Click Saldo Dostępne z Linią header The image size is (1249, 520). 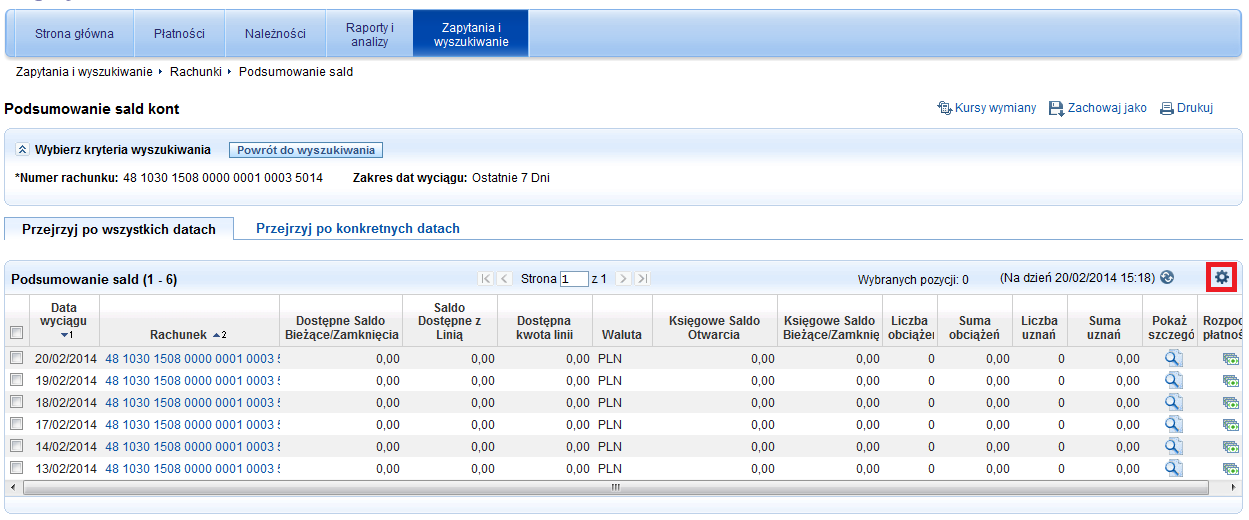[x=450, y=321]
